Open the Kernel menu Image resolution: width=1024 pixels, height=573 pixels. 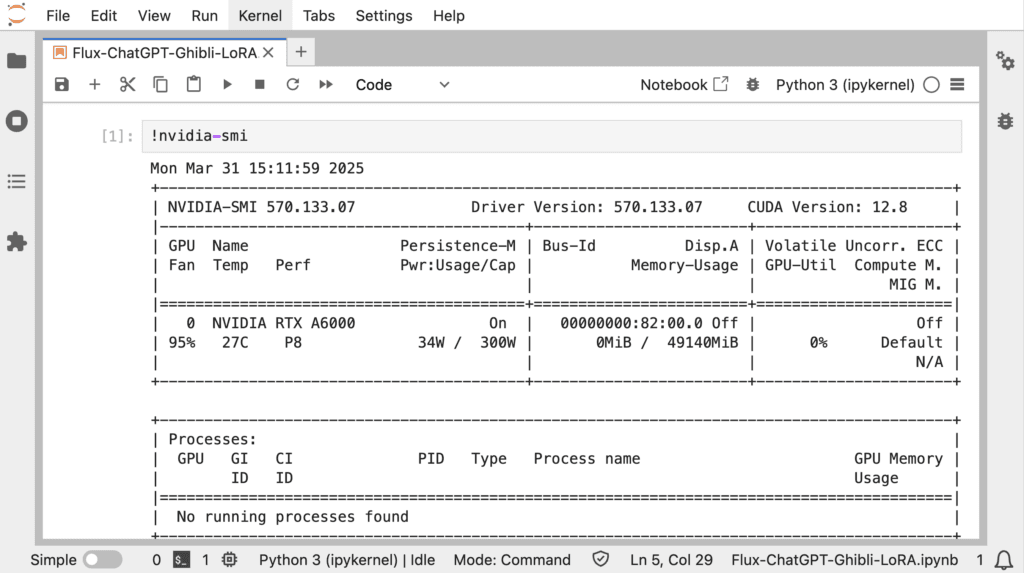coord(260,16)
